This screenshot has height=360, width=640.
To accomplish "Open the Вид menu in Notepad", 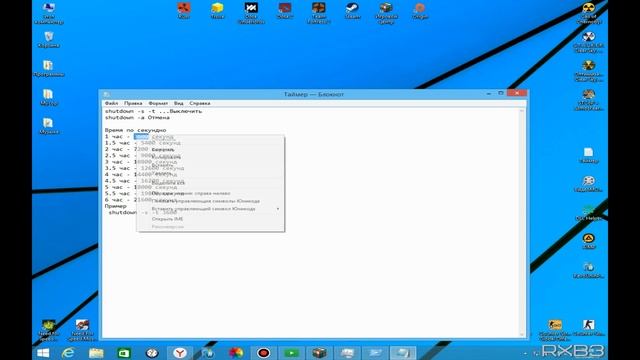I will click(x=178, y=103).
